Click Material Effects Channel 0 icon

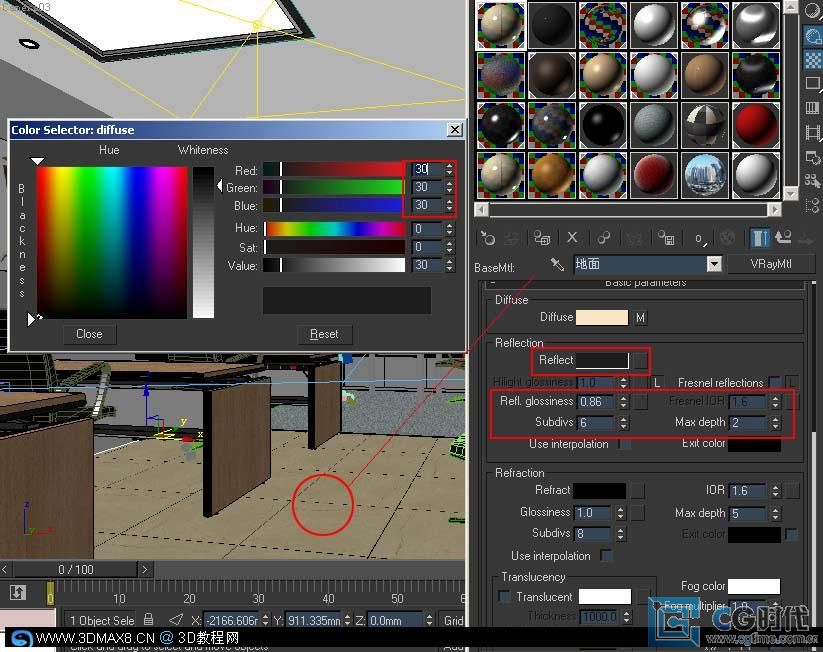coord(700,239)
